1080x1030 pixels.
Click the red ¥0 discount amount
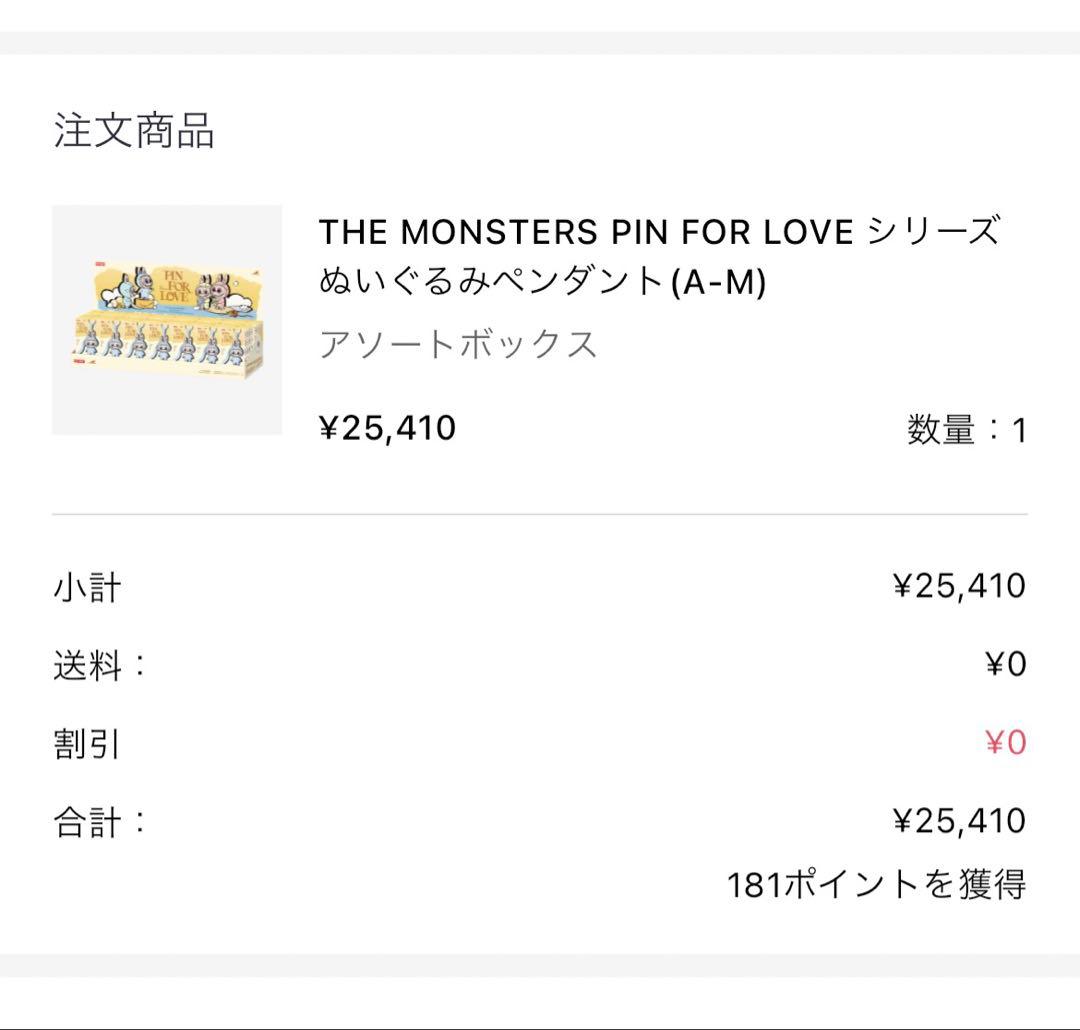point(1005,744)
